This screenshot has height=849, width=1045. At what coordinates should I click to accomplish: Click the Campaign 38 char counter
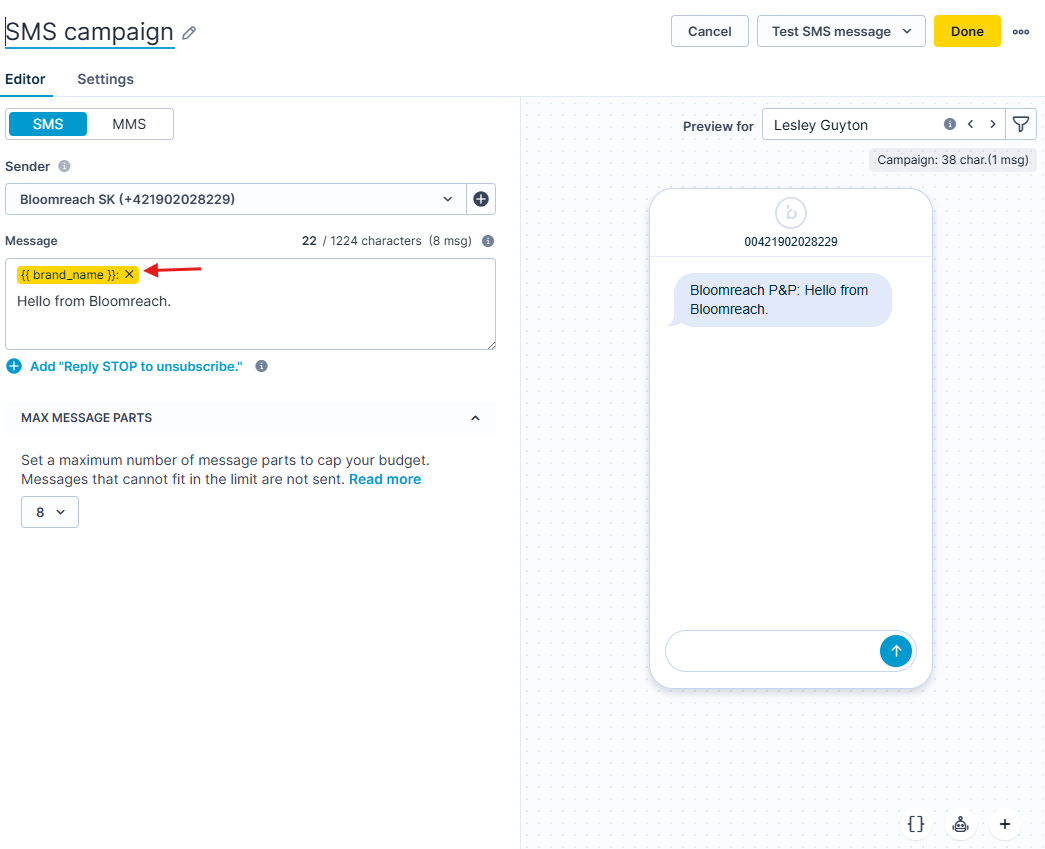(952, 160)
